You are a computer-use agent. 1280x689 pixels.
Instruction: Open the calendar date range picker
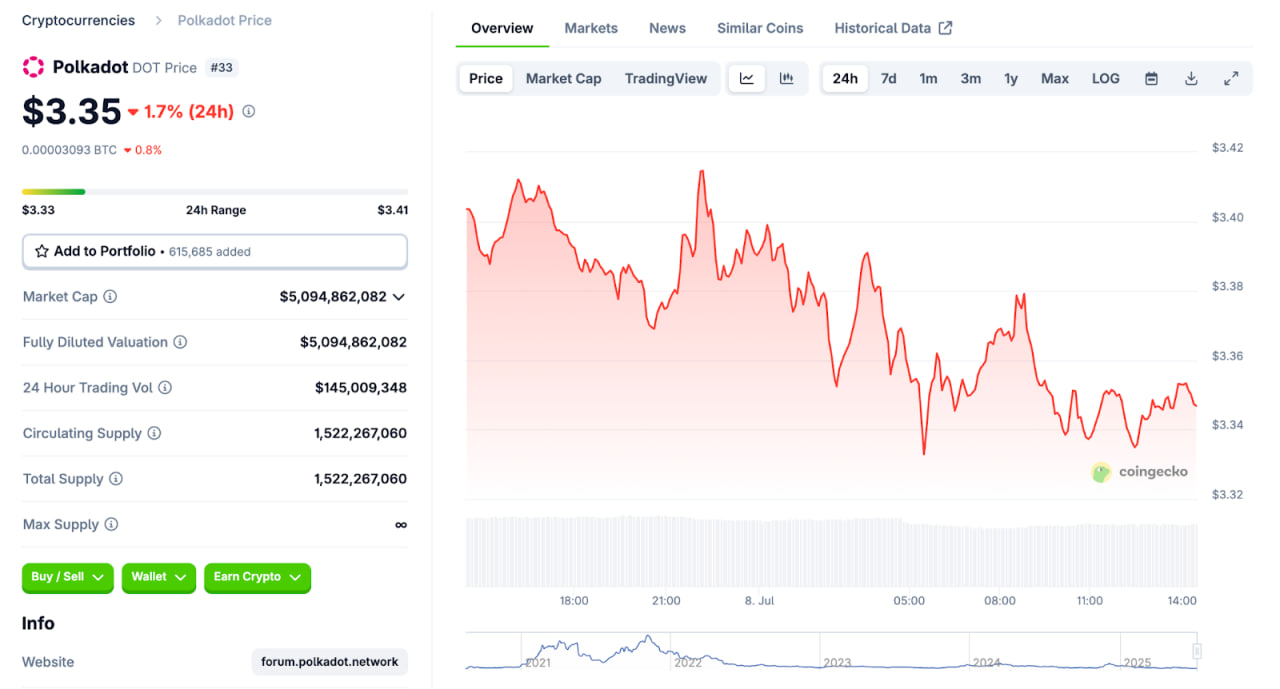click(x=1151, y=78)
